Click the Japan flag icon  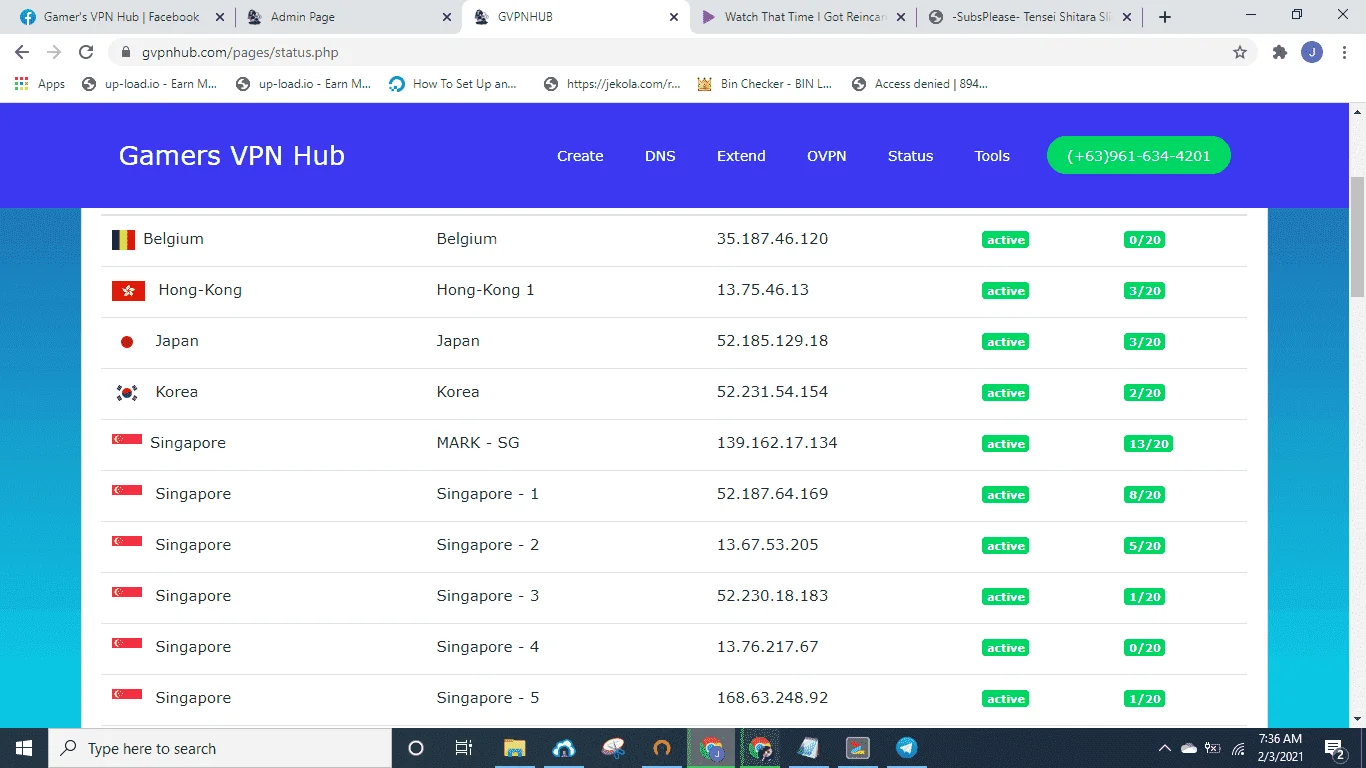tap(127, 342)
